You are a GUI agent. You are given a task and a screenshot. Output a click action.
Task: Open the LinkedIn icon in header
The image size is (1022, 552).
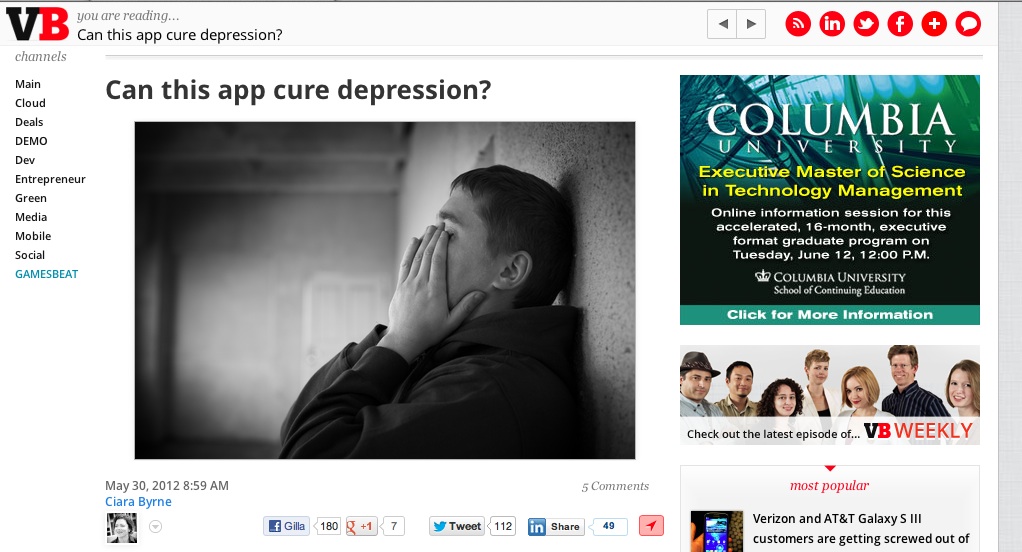(x=832, y=24)
